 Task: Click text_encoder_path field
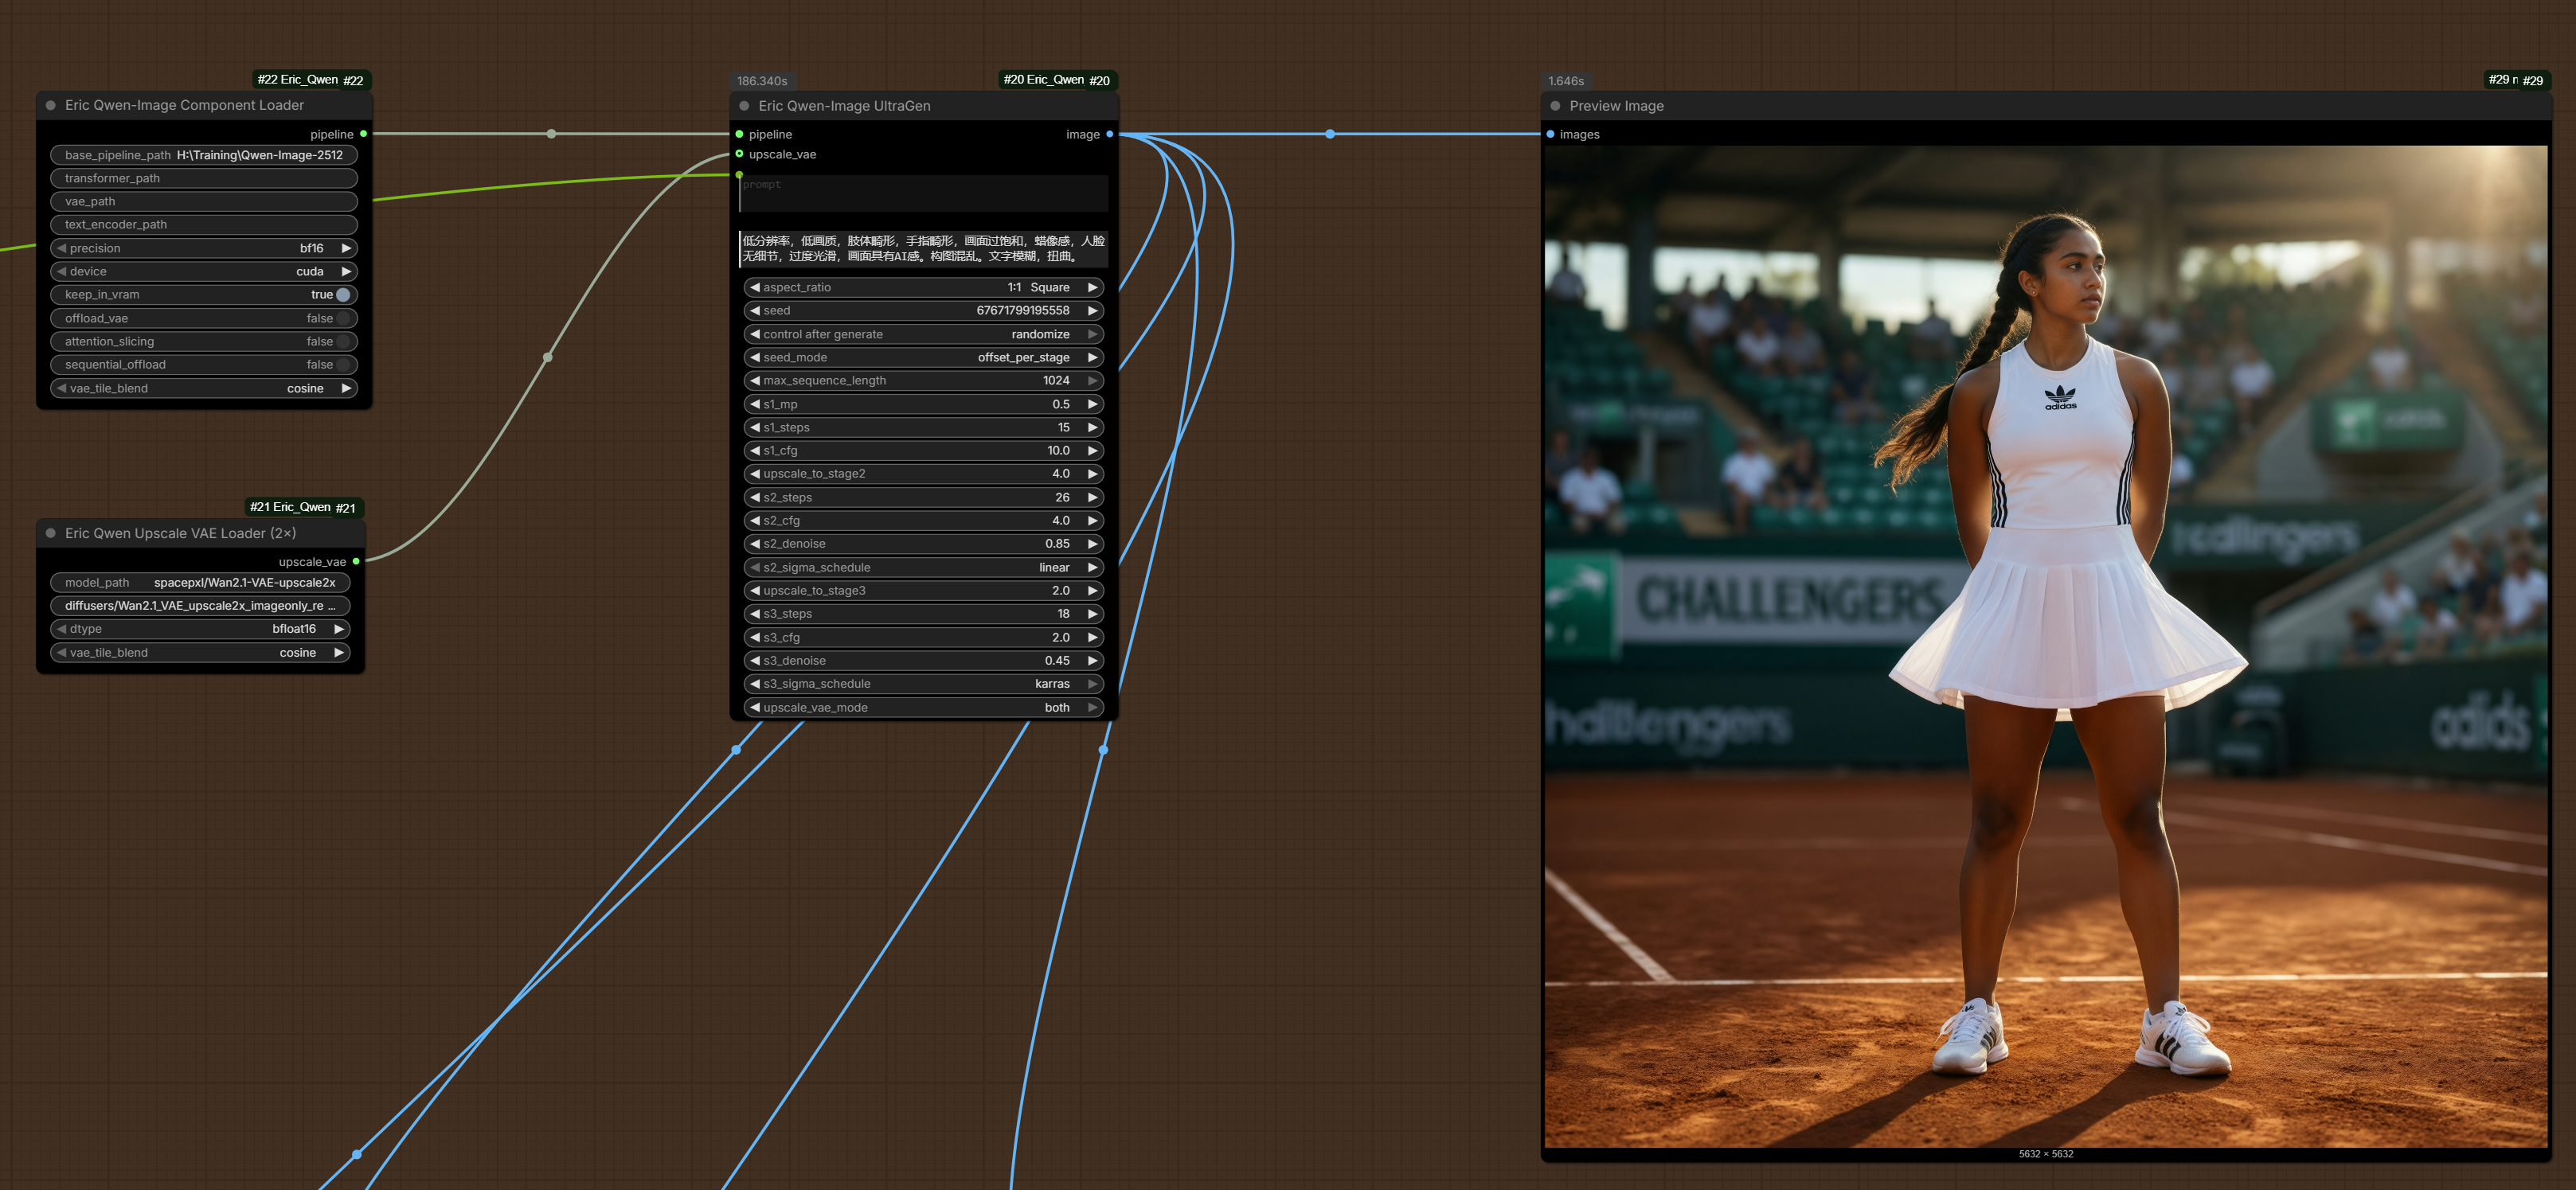(x=204, y=225)
